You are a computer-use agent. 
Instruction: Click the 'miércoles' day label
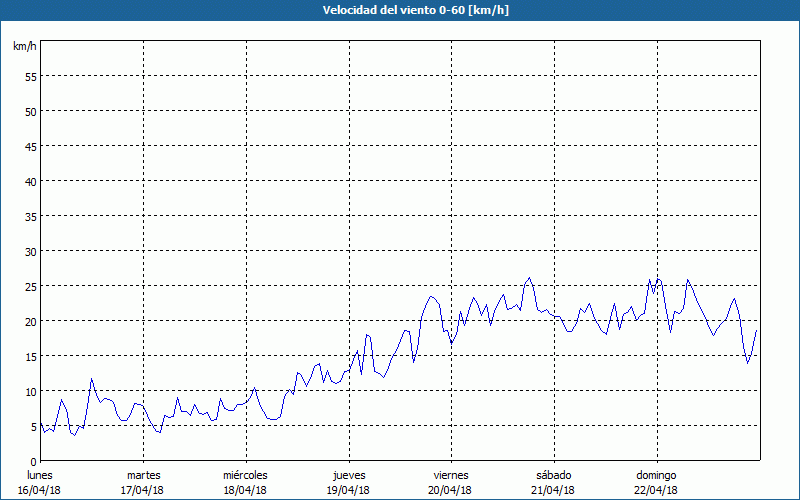[245, 475]
